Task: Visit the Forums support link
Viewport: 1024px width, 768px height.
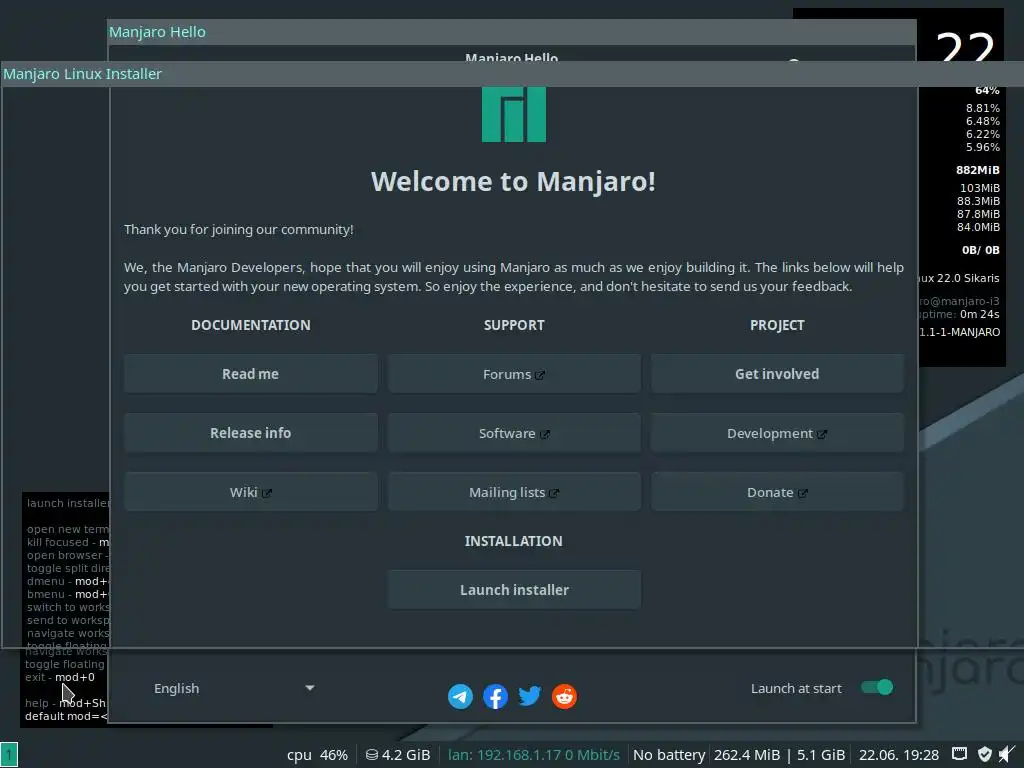Action: click(514, 374)
